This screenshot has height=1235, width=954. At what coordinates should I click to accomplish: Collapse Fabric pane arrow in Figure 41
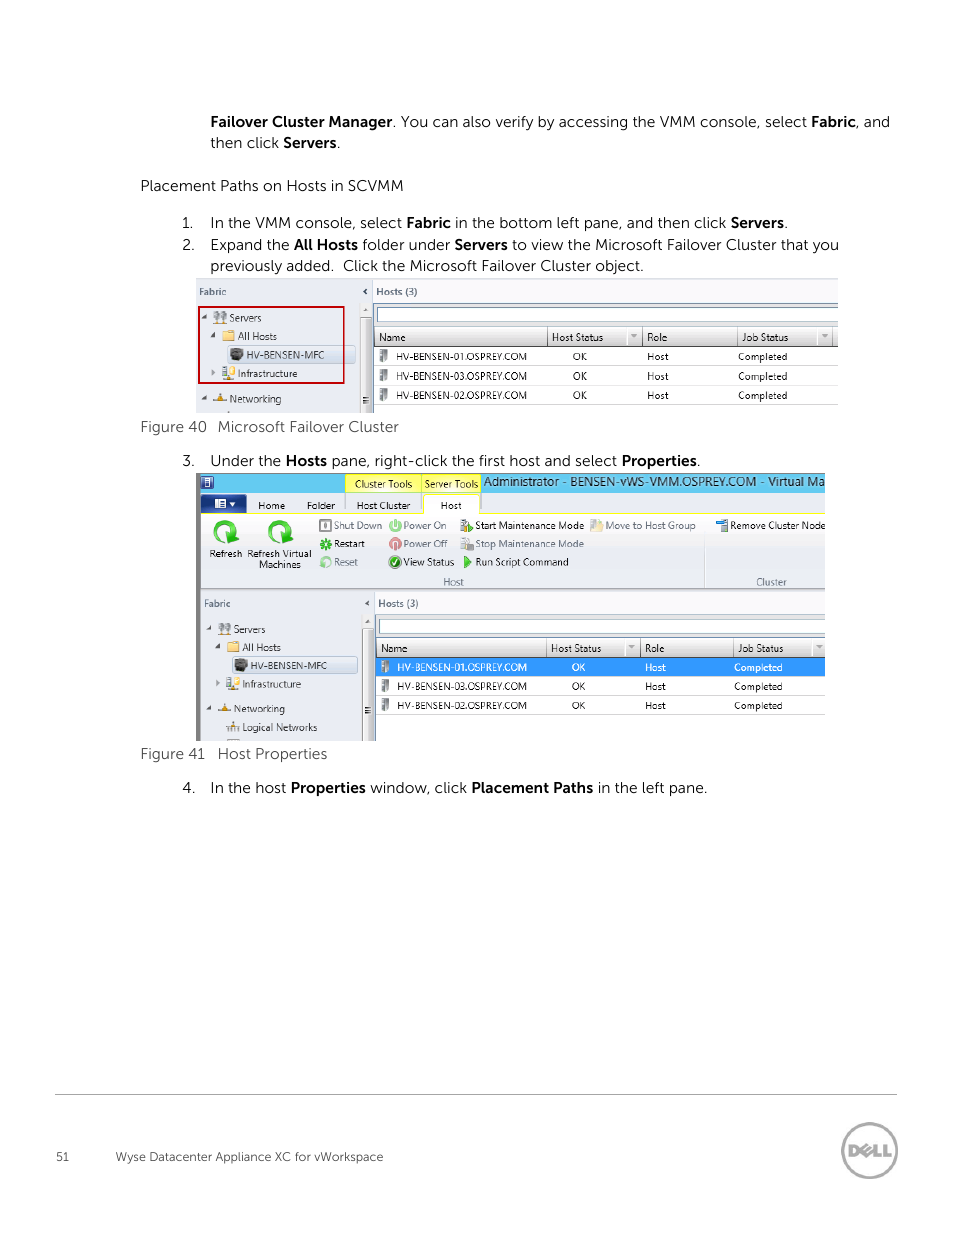tap(367, 603)
